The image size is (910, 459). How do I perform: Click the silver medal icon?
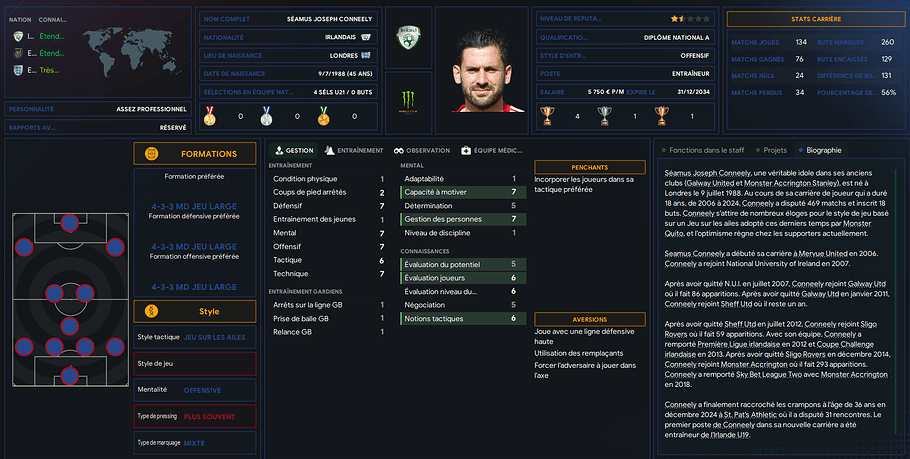tap(266, 117)
